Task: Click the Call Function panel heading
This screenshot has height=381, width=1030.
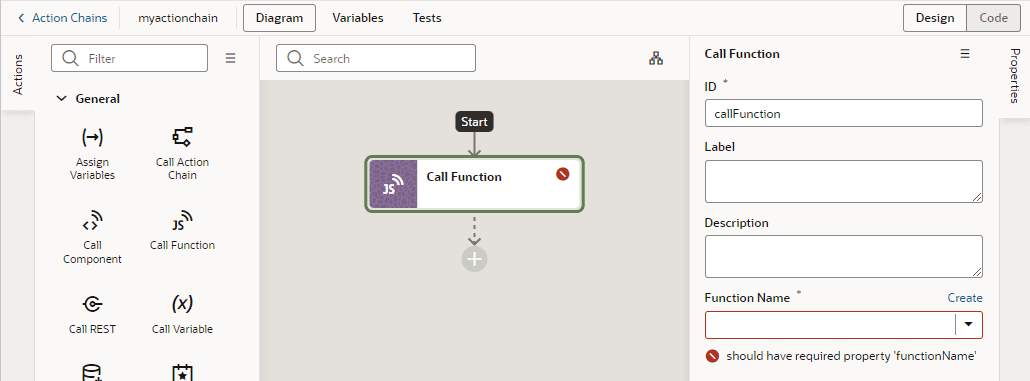Action: 742,54
